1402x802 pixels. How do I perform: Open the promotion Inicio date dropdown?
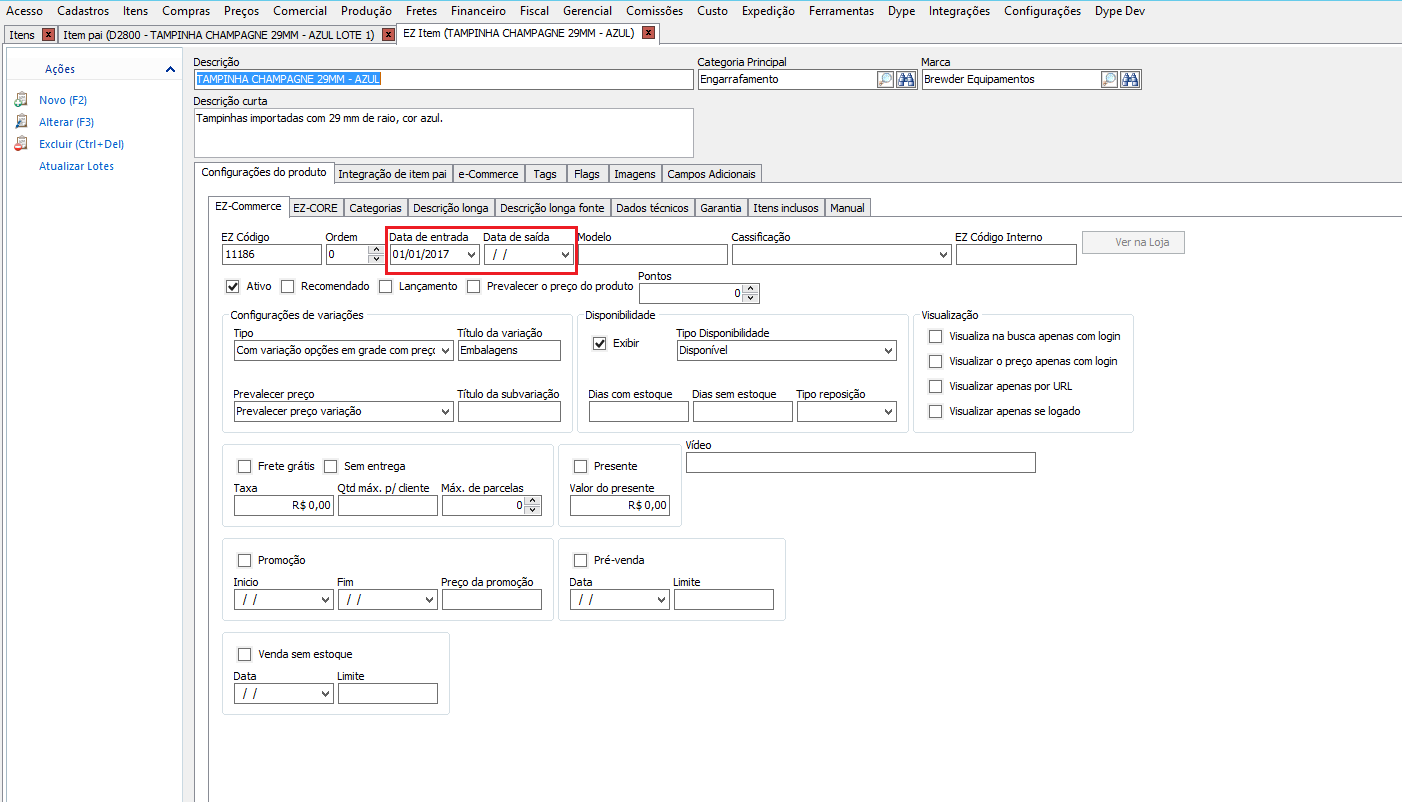pyautogui.click(x=326, y=600)
